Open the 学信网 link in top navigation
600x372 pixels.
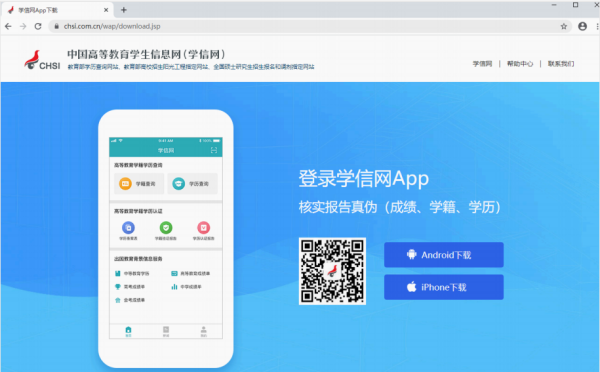[x=482, y=64]
